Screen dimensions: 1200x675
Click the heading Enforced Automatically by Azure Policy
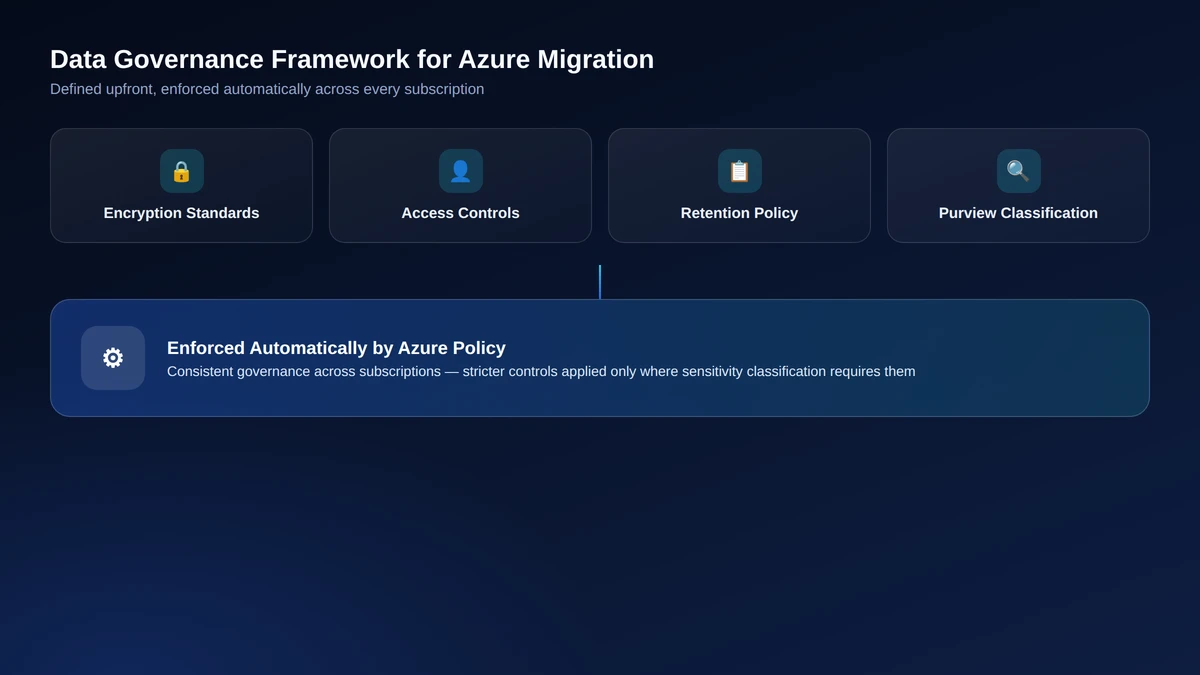tap(336, 348)
